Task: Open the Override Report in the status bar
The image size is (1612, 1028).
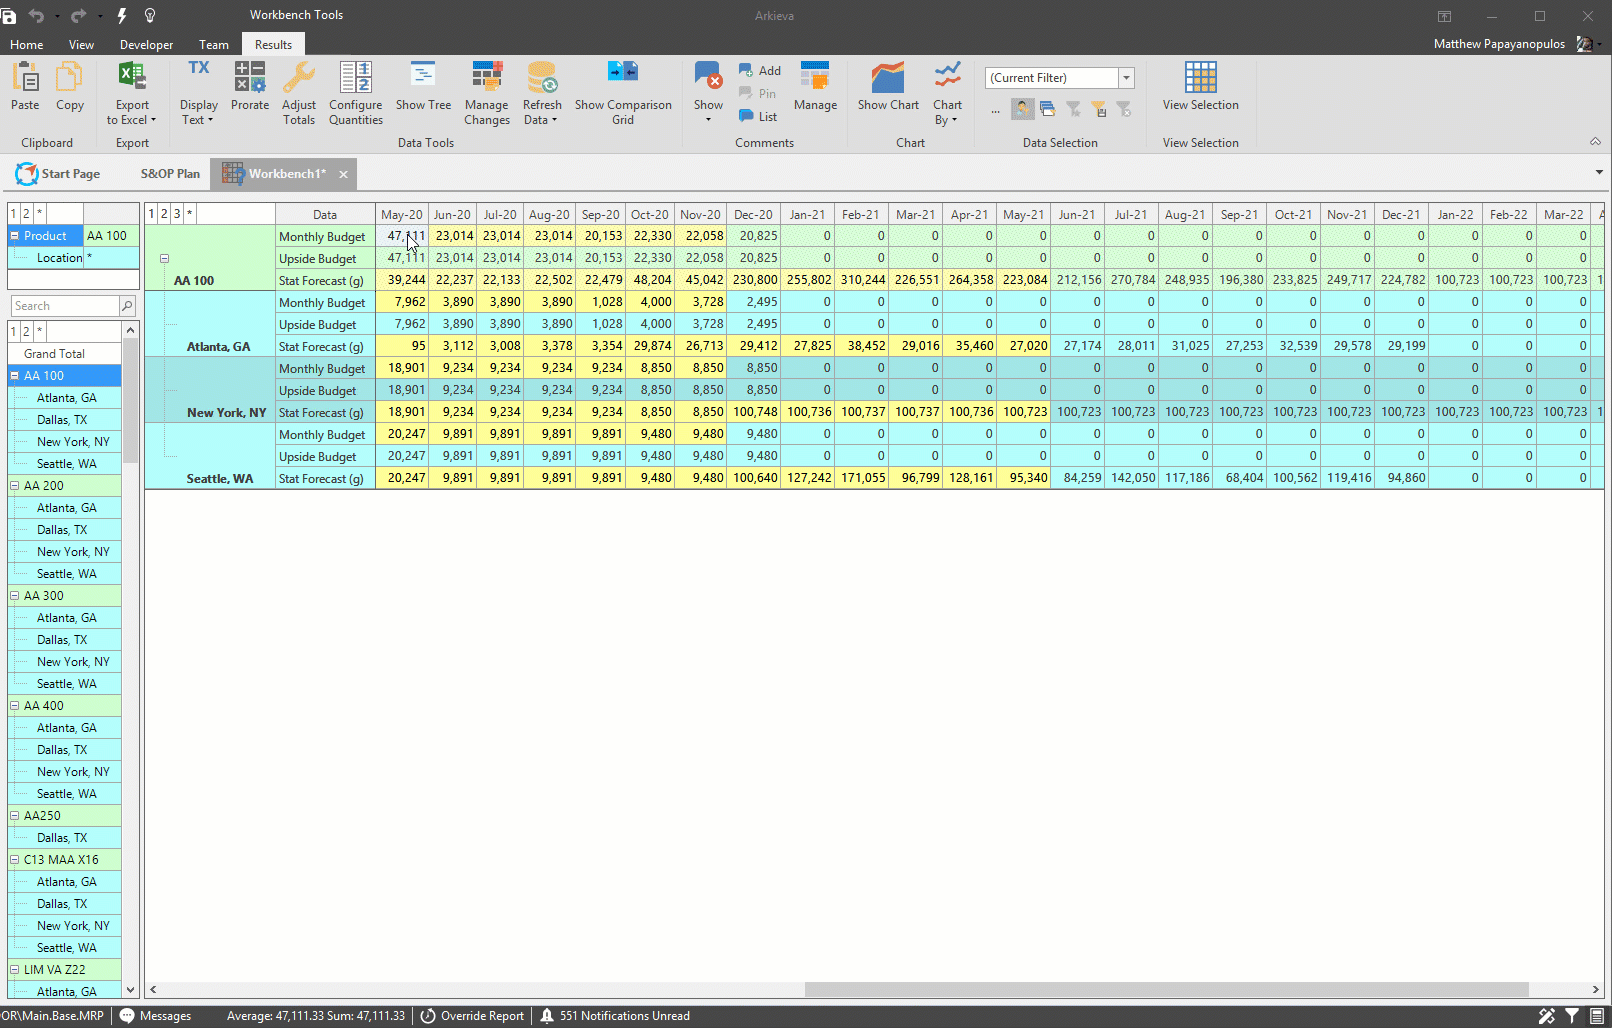Action: (x=472, y=1016)
